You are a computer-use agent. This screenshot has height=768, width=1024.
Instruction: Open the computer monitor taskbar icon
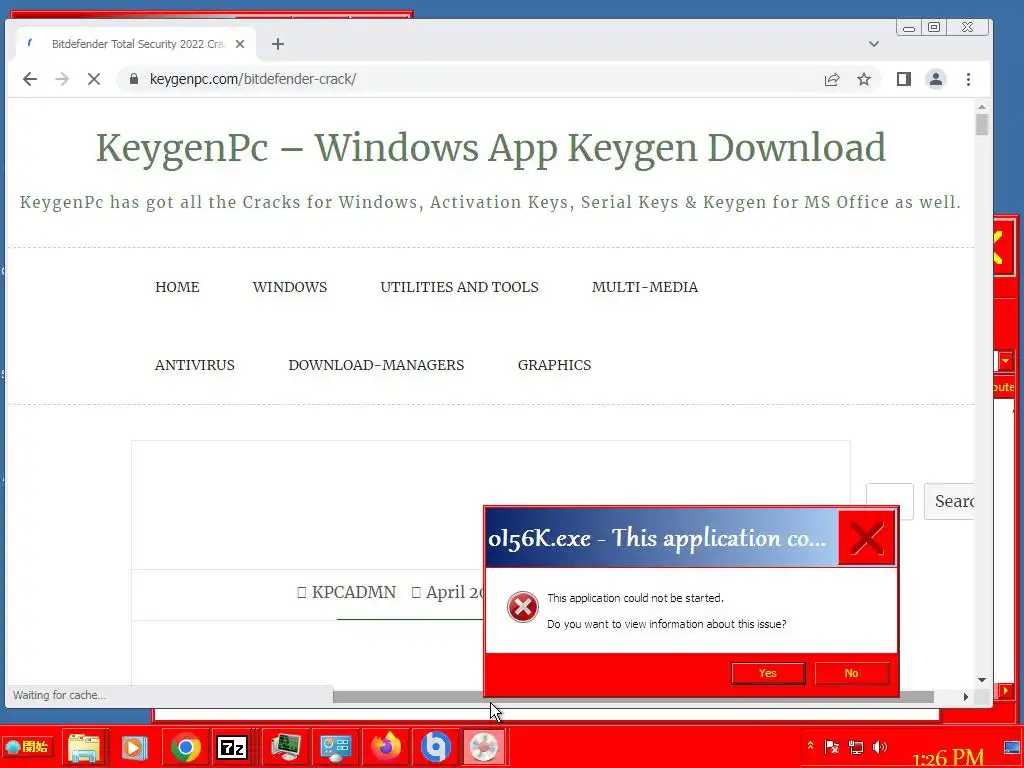click(x=285, y=747)
